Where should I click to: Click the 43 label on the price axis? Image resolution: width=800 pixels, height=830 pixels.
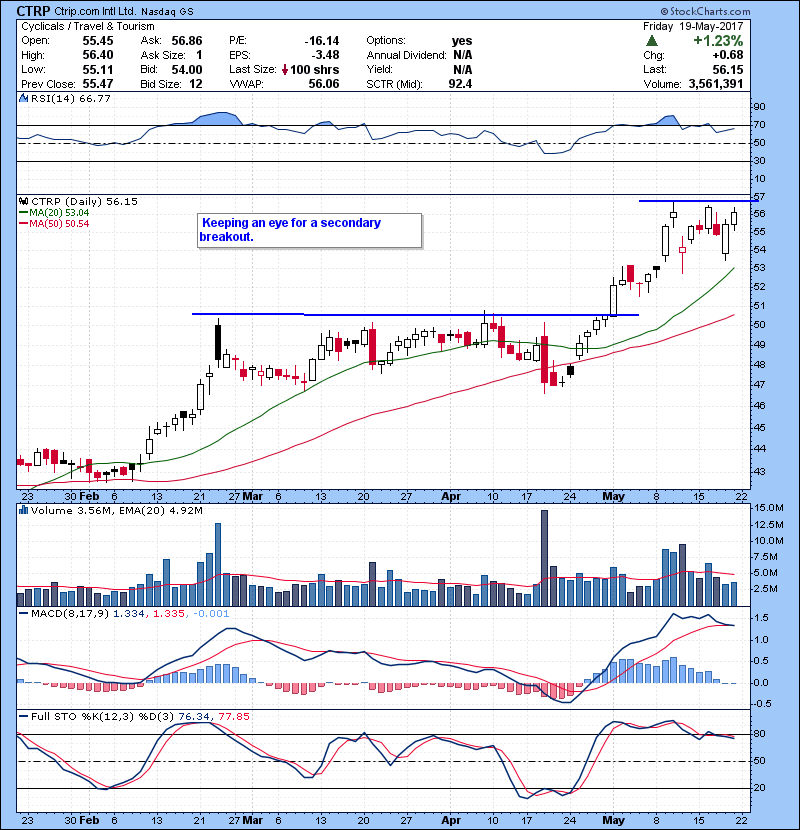(759, 471)
